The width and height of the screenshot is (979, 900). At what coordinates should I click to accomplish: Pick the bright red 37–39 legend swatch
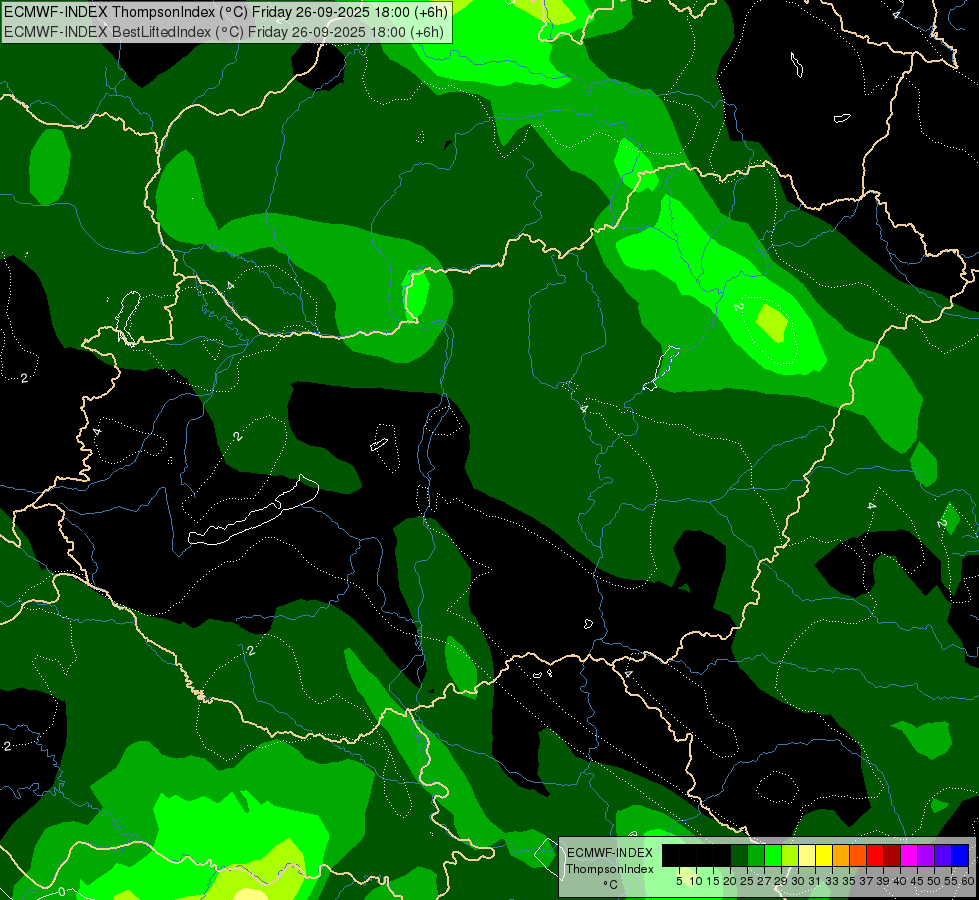pos(875,855)
